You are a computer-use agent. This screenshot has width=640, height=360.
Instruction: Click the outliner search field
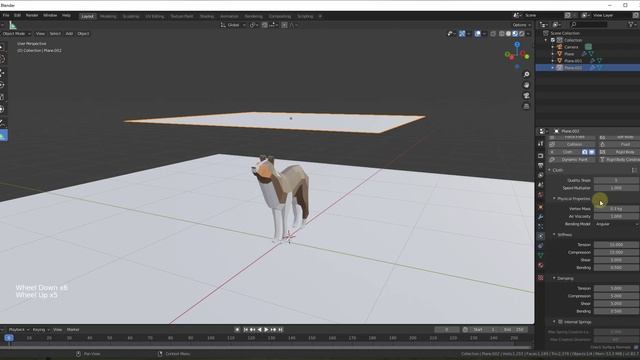(589, 24)
